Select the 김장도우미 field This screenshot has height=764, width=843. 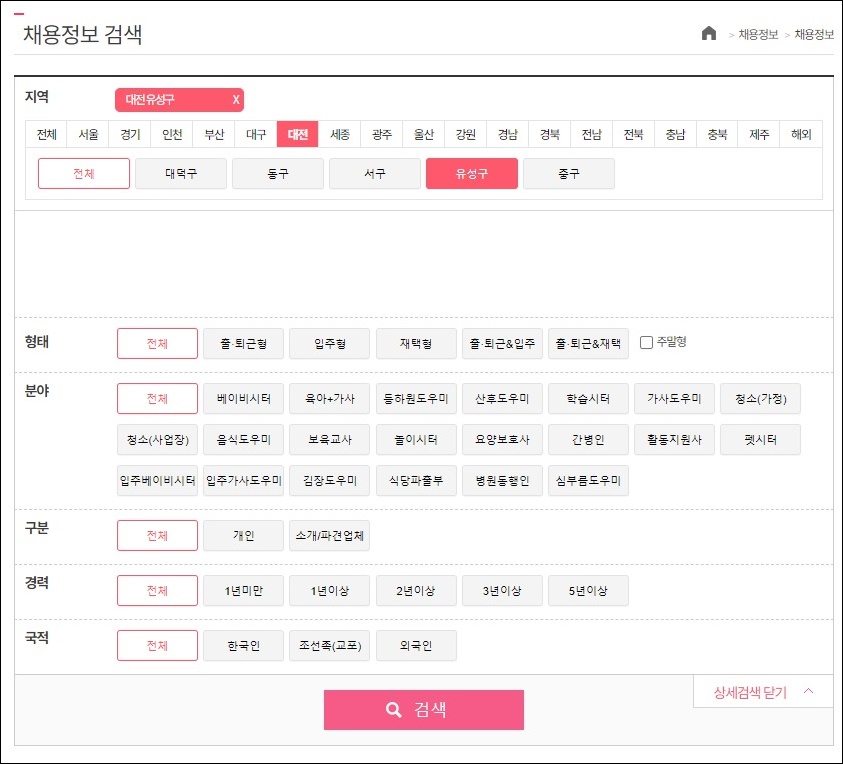[x=330, y=481]
